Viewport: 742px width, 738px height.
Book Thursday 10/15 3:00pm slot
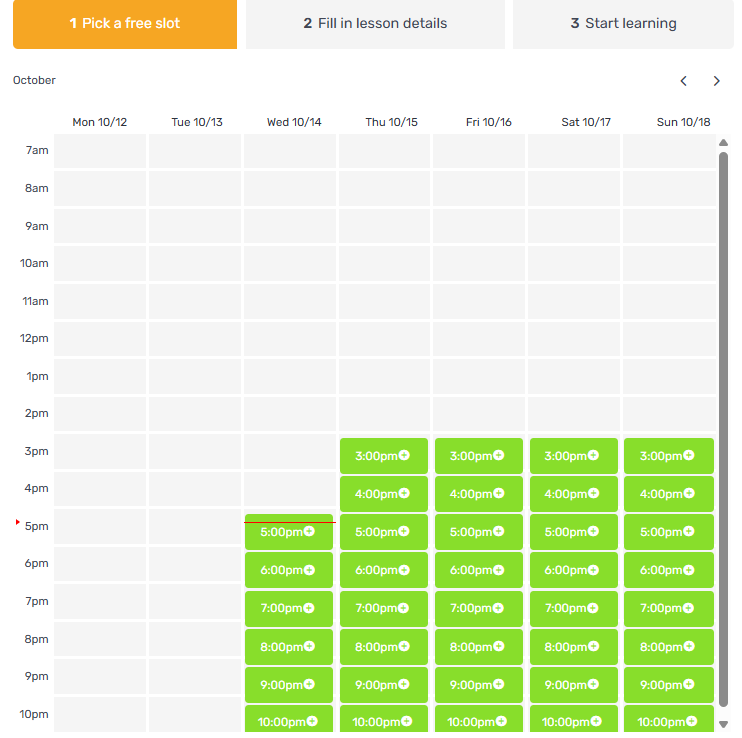pos(384,456)
